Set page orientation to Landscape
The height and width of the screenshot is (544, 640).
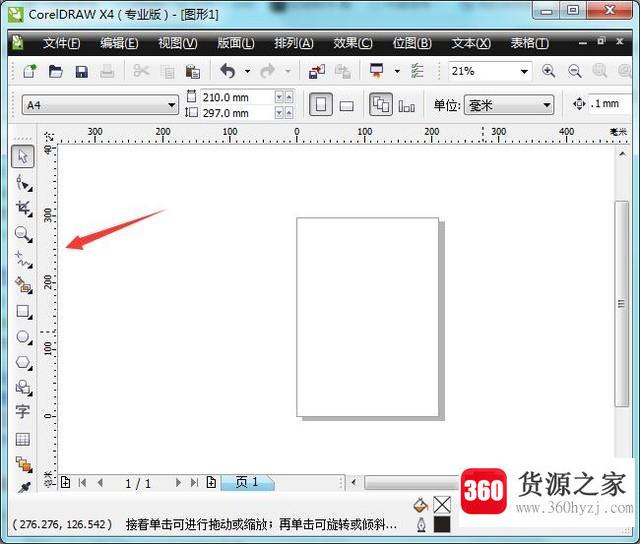(347, 106)
